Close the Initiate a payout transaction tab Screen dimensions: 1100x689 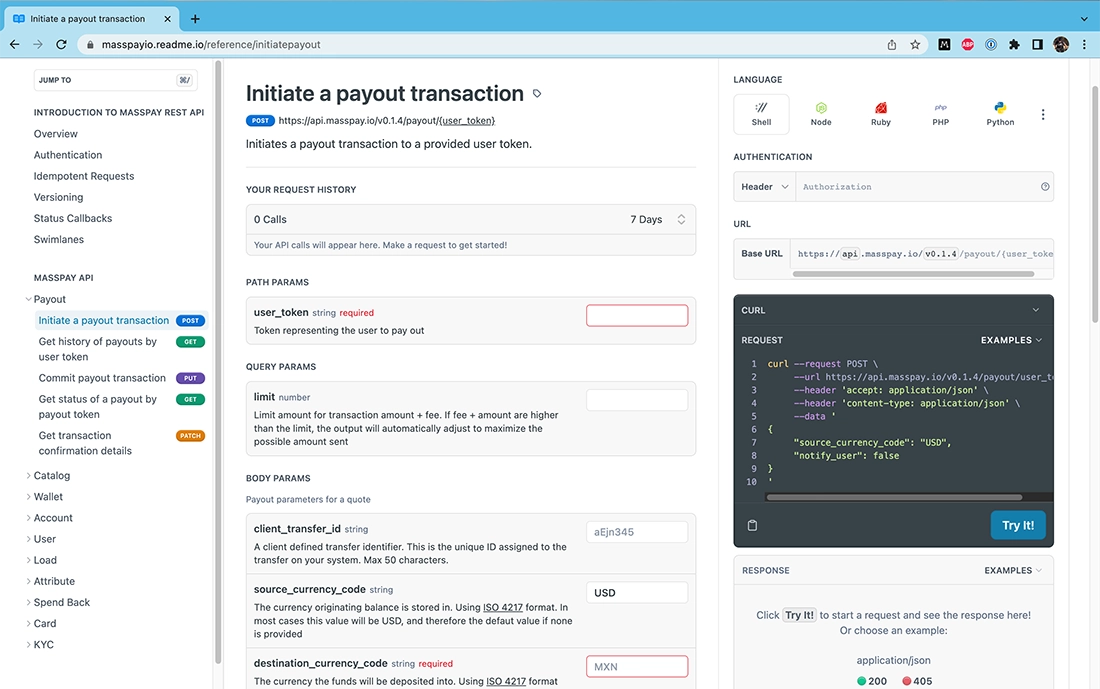click(x=167, y=19)
